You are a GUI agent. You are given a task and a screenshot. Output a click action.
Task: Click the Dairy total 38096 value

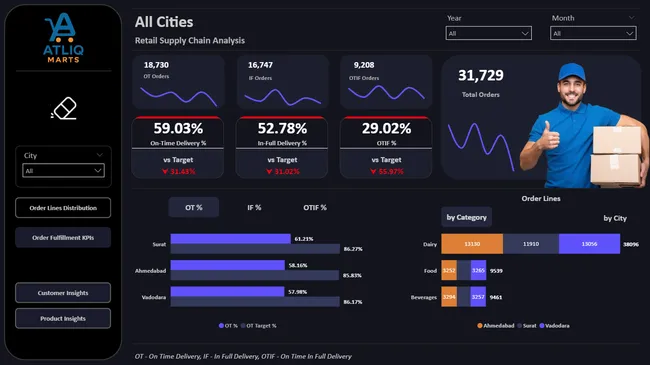(x=631, y=244)
